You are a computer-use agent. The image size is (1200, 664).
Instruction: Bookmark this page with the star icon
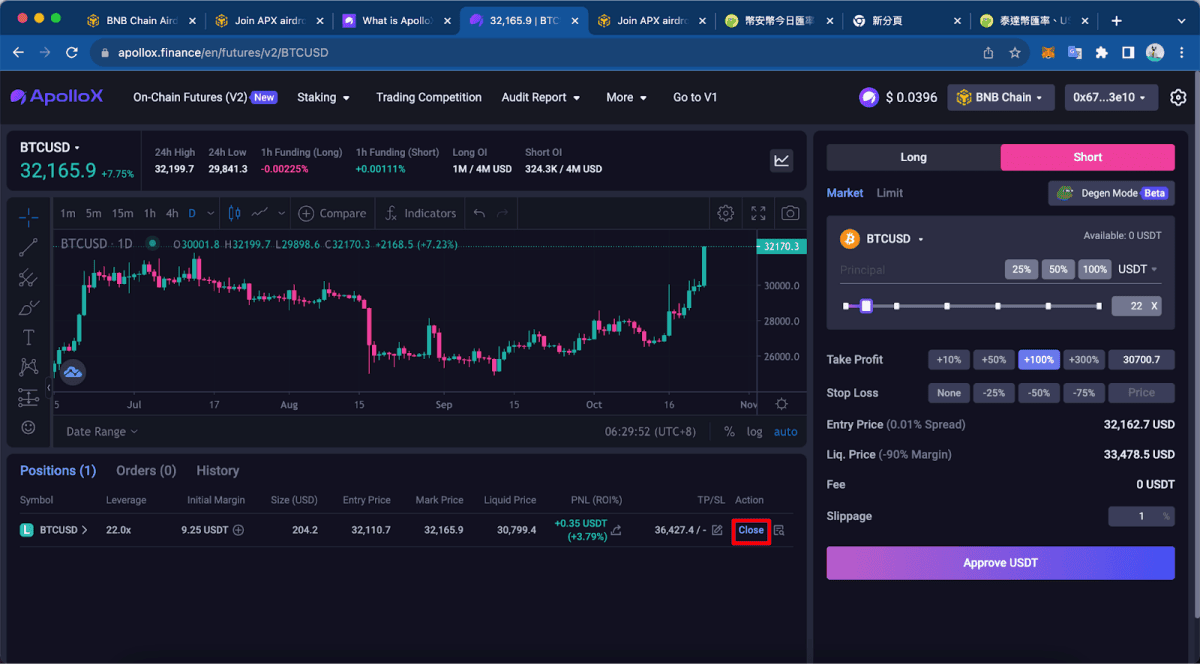[1015, 52]
